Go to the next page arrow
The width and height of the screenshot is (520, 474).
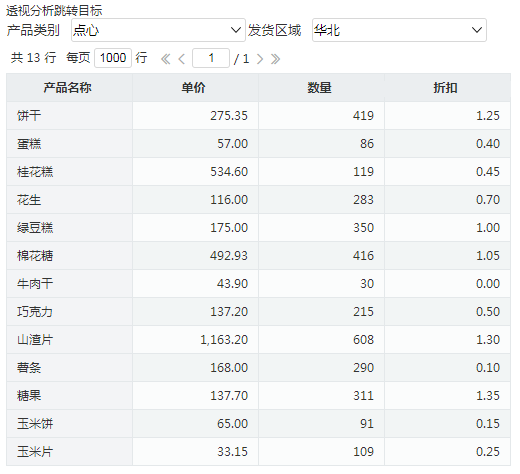point(260,59)
